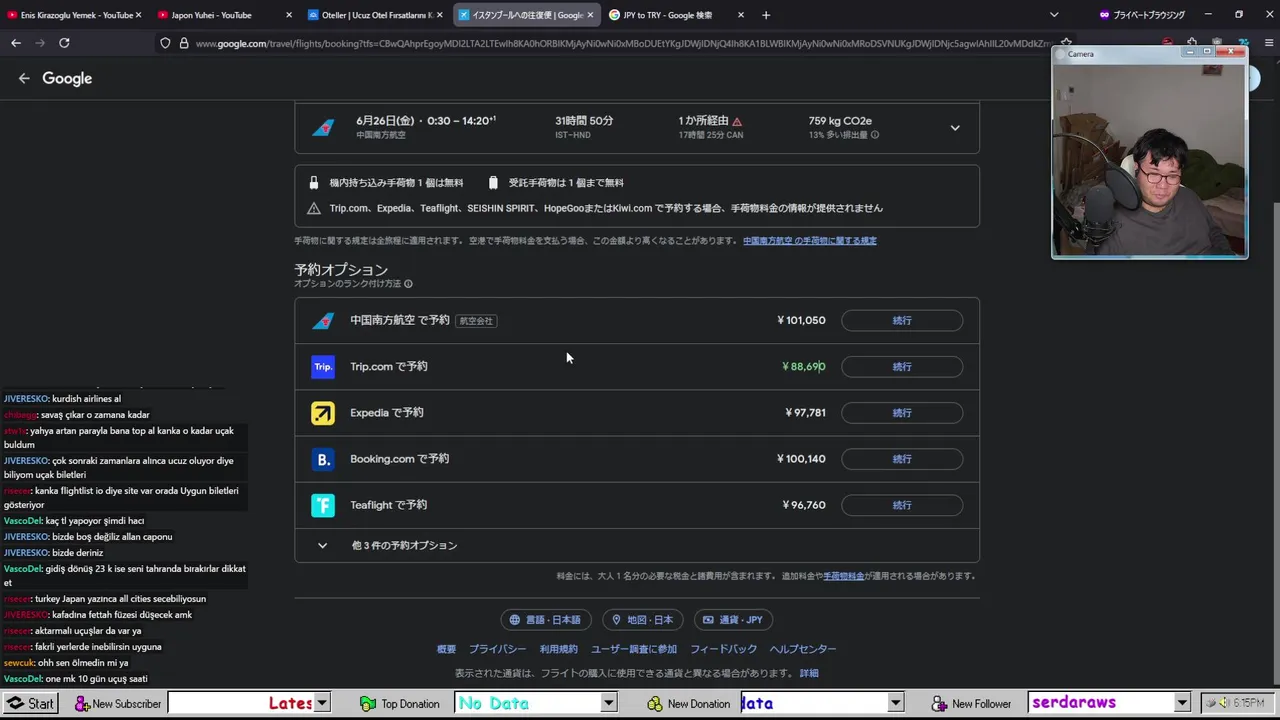Viewport: 1280px width, 720px height.
Task: Click the Trip.com logo icon
Action: point(323,367)
